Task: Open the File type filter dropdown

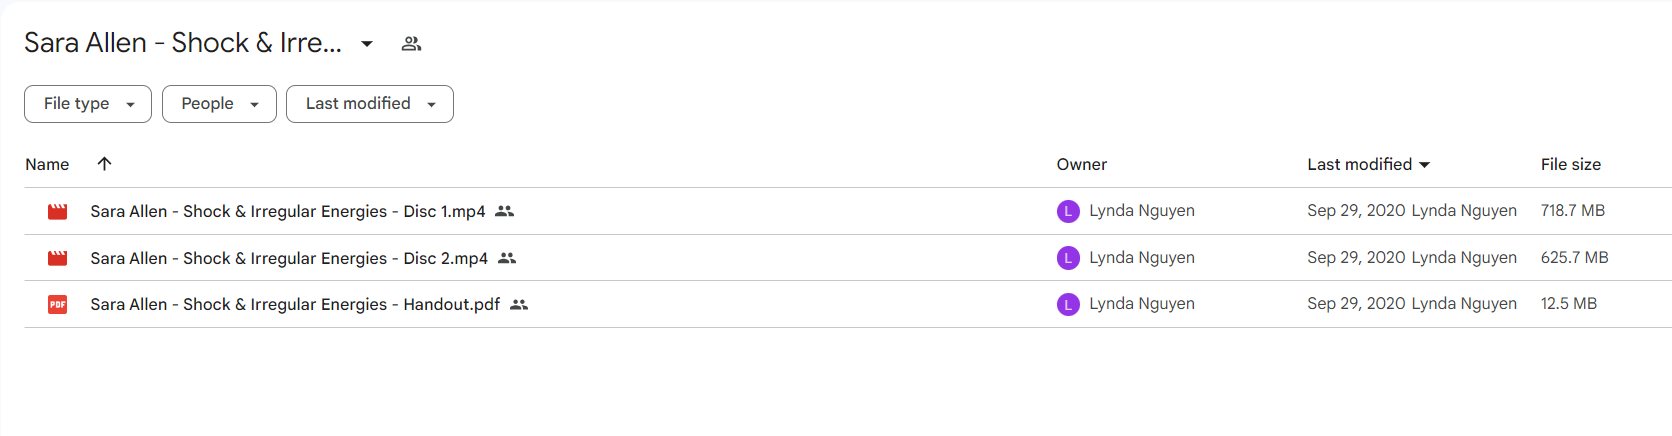Action: 88,104
